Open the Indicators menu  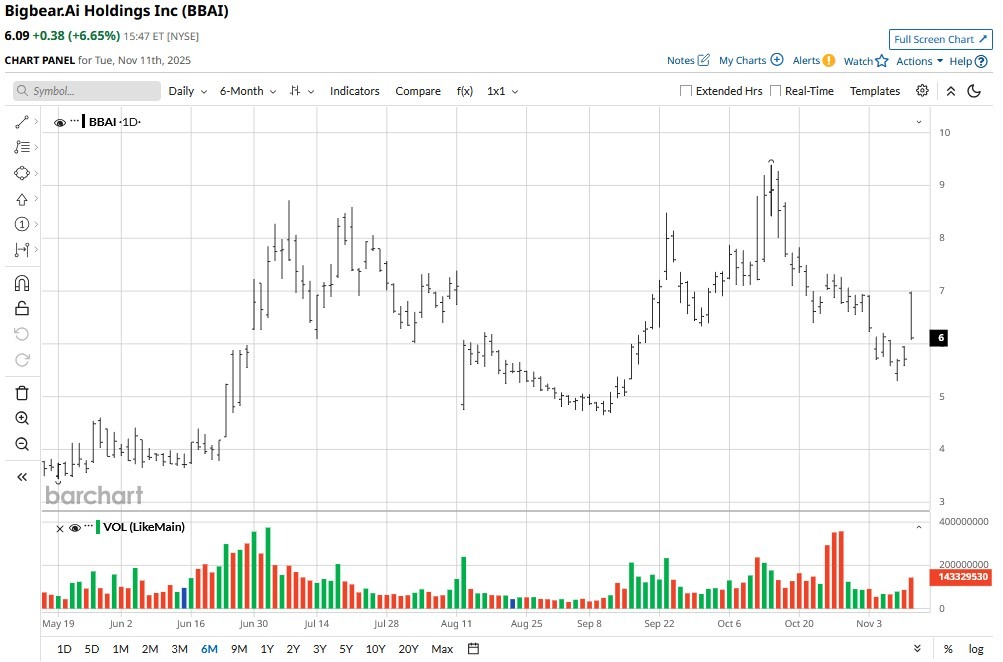[354, 91]
